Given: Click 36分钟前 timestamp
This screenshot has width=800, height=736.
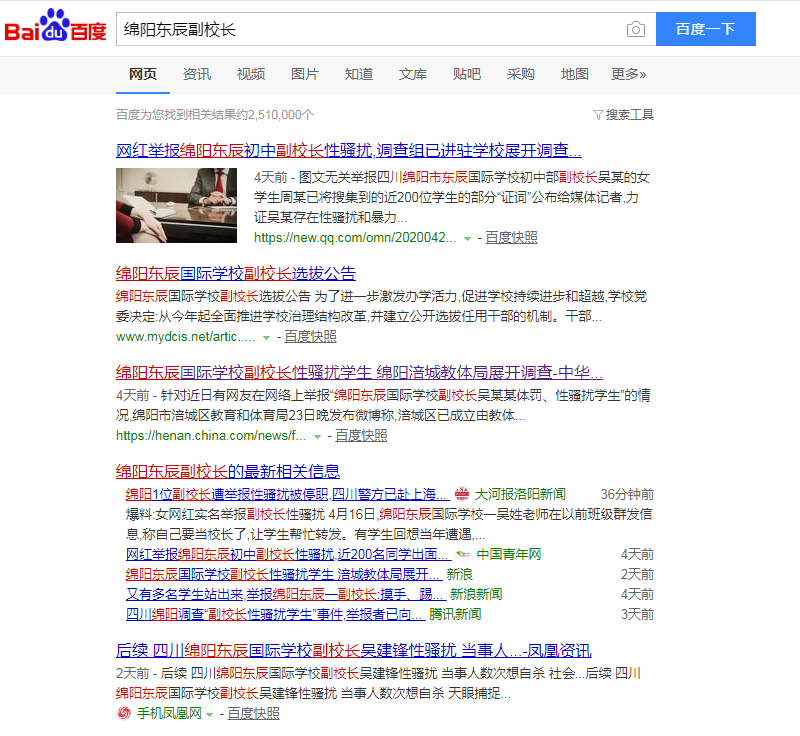Looking at the screenshot, I should click(627, 494).
